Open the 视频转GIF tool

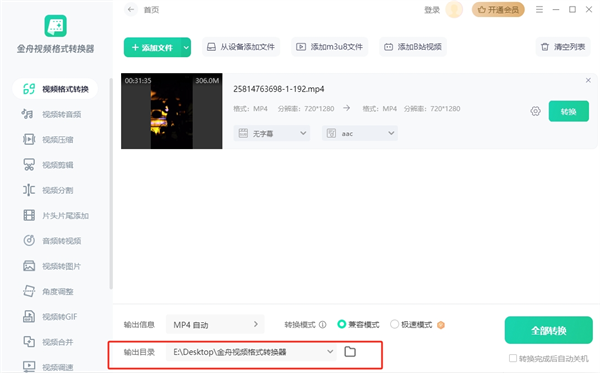[x=50, y=316]
